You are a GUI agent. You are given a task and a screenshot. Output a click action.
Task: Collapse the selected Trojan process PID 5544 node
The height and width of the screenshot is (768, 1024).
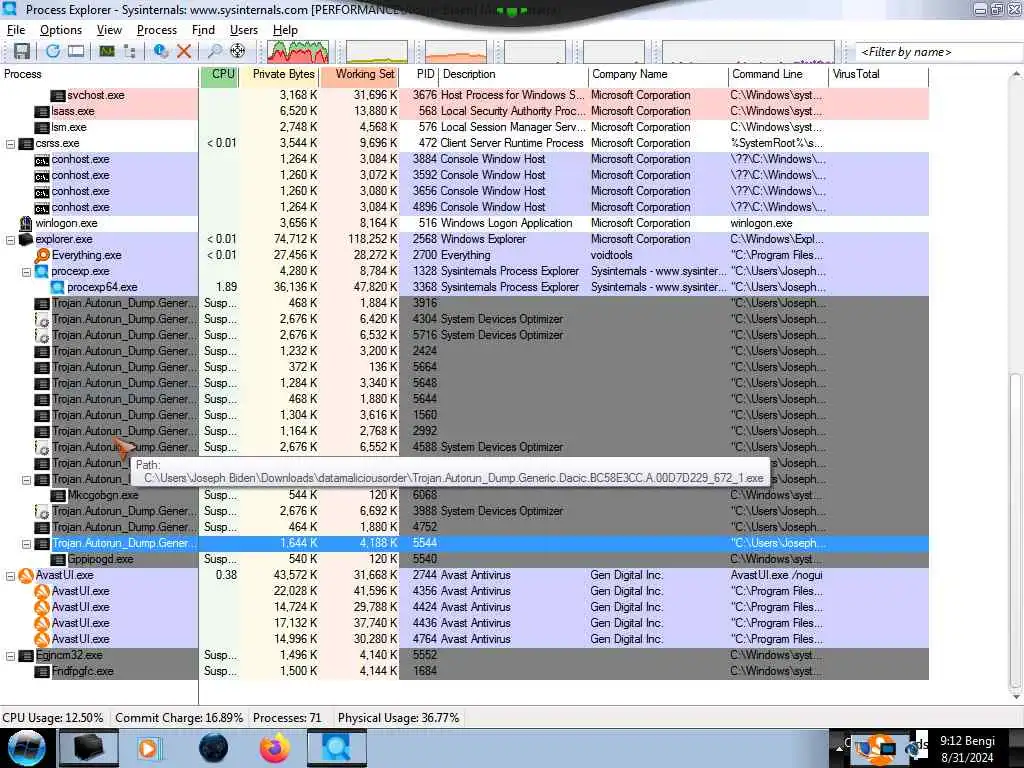pos(26,543)
